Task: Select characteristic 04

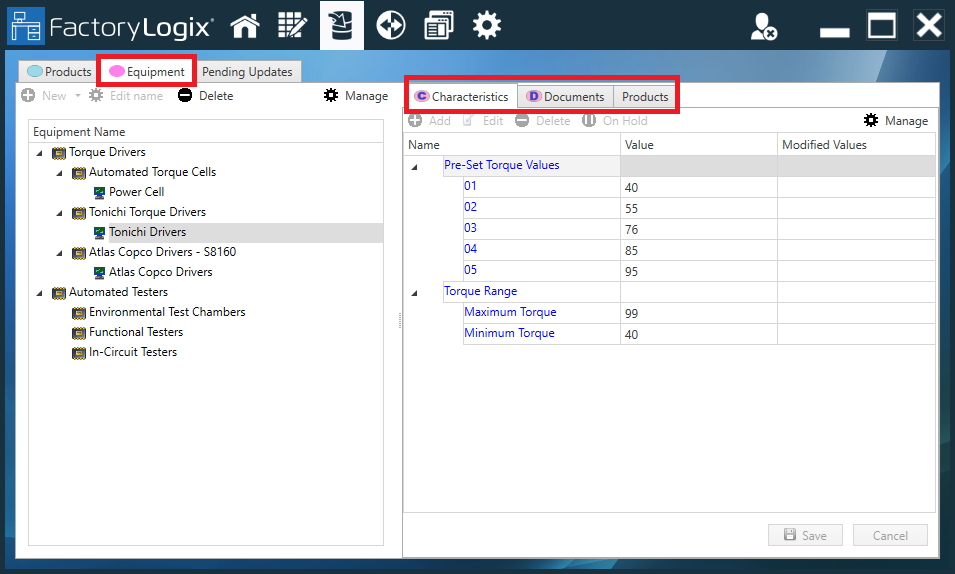Action: coord(470,249)
